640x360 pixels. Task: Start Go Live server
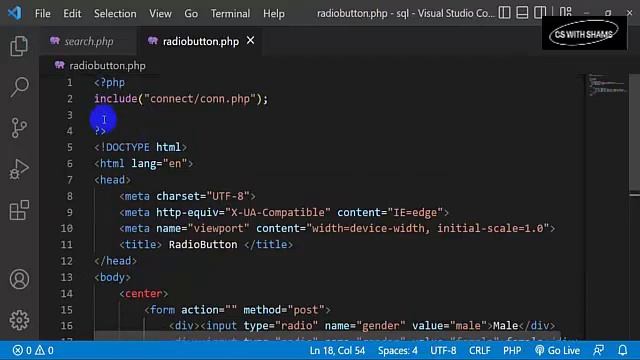point(557,351)
